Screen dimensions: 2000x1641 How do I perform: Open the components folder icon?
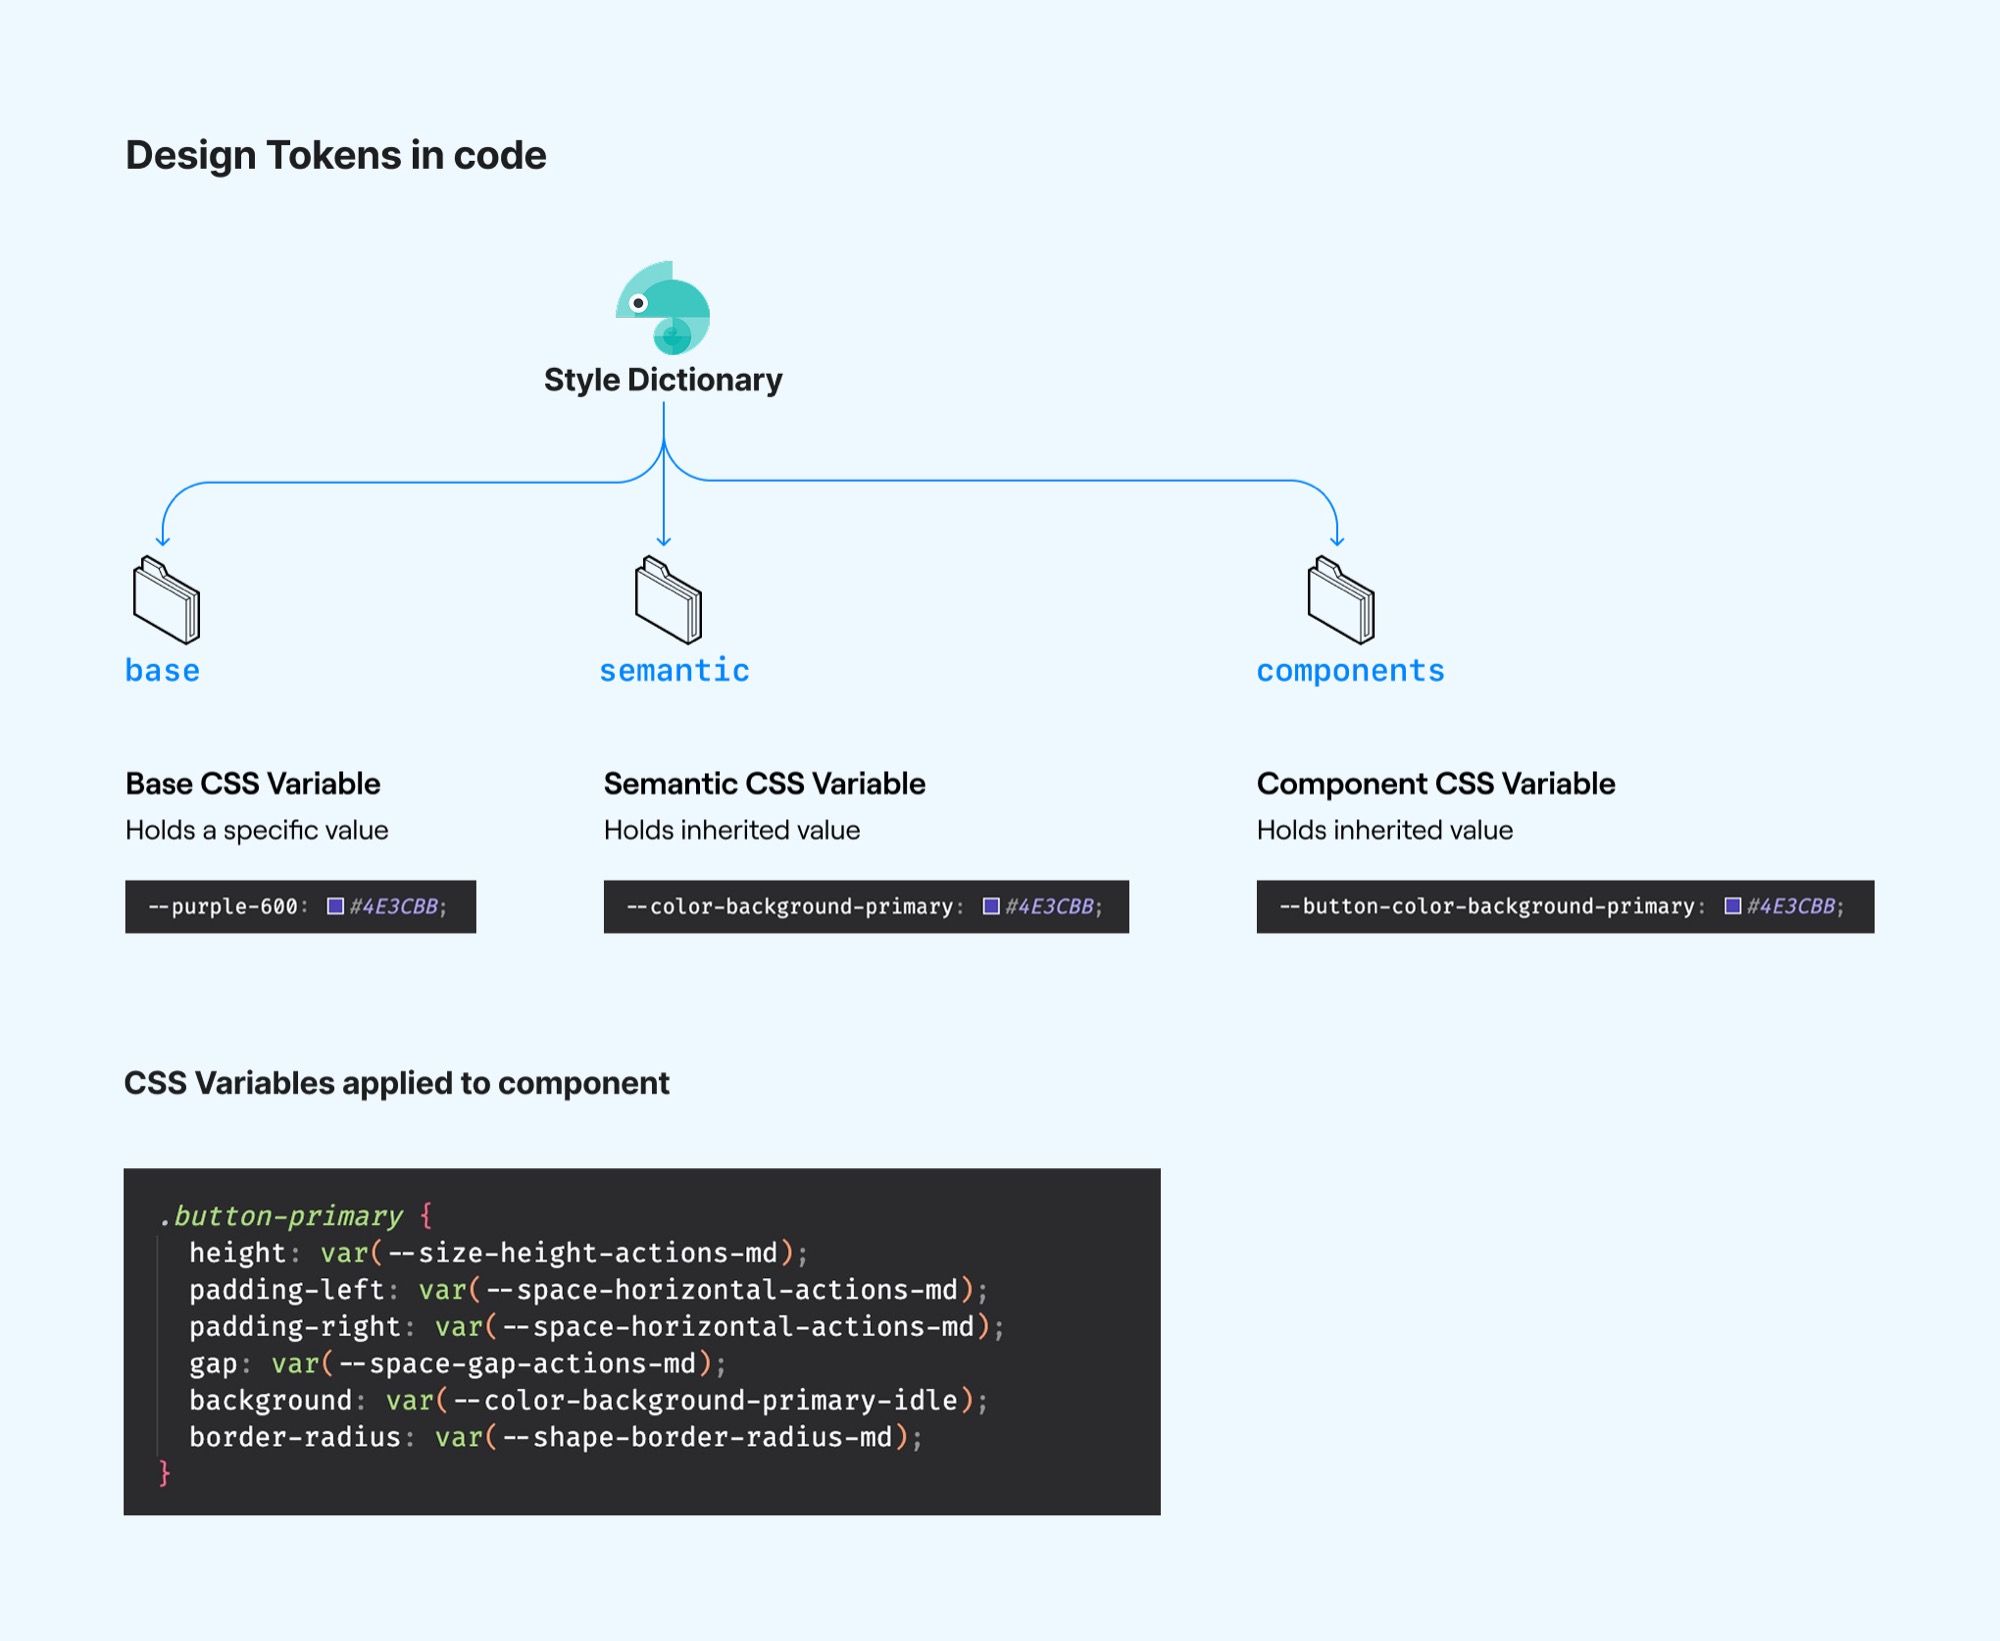point(1341,600)
